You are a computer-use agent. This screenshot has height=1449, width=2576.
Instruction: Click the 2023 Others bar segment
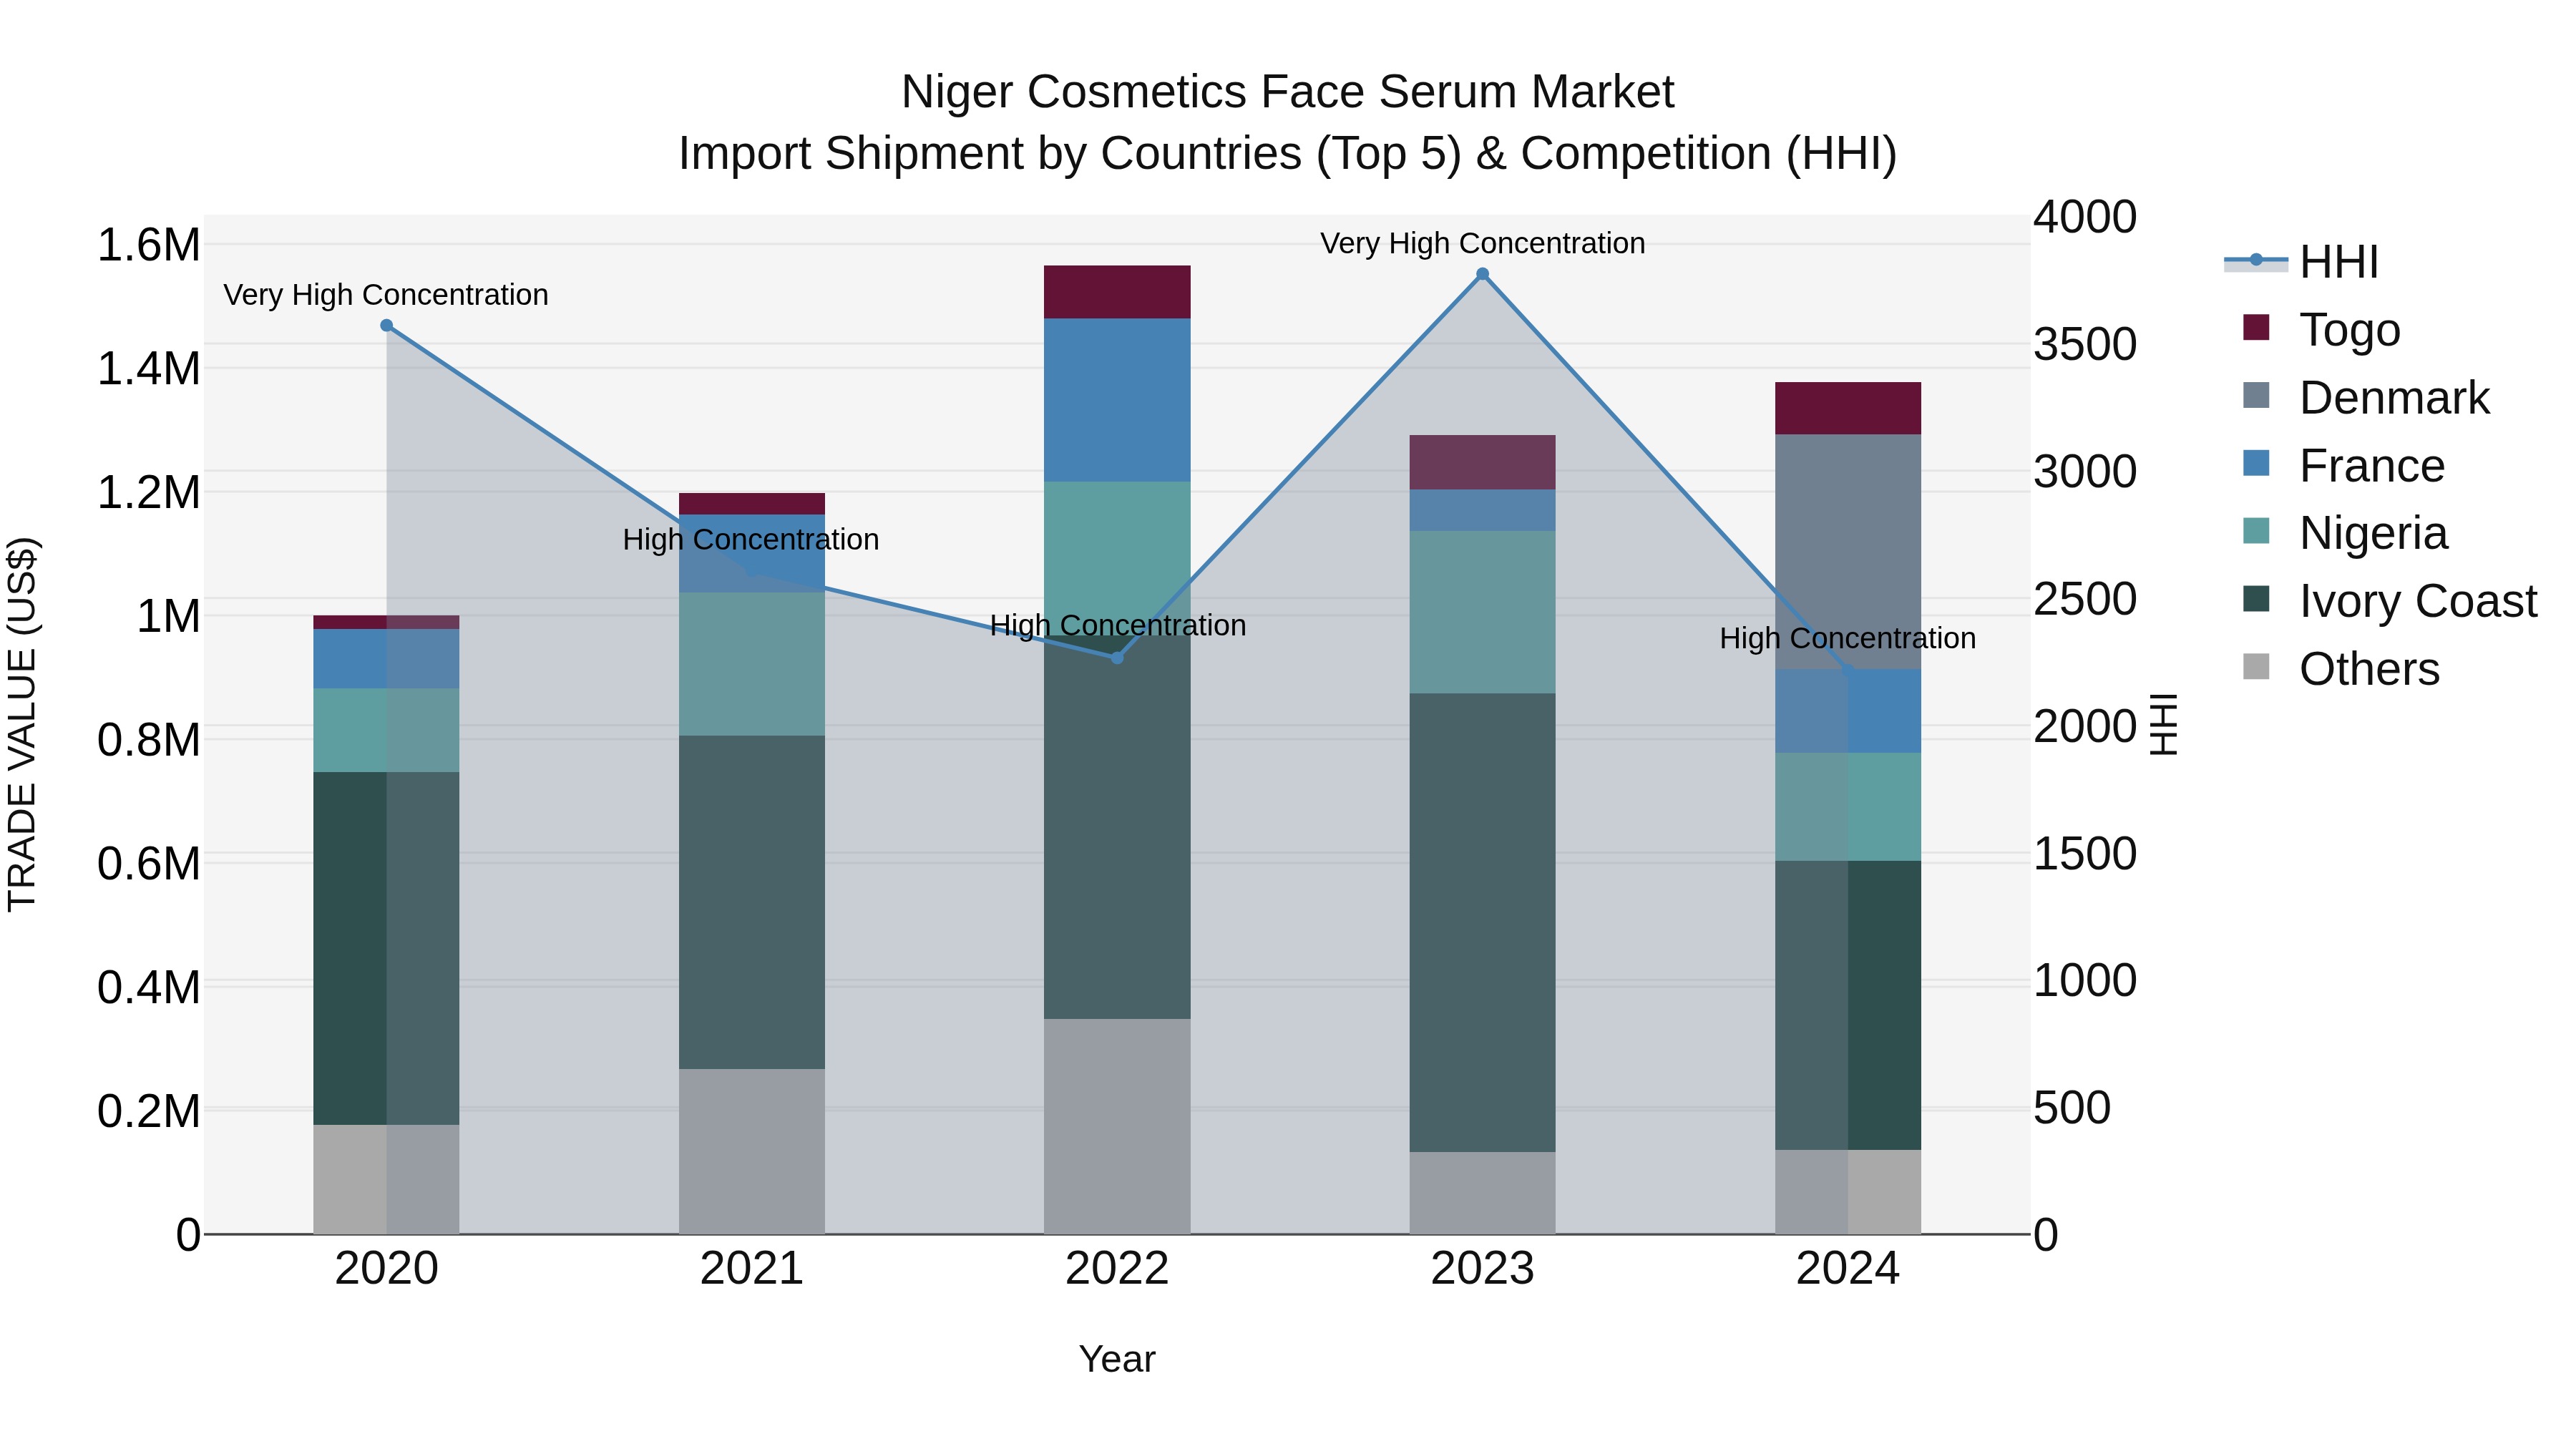click(1482, 1193)
